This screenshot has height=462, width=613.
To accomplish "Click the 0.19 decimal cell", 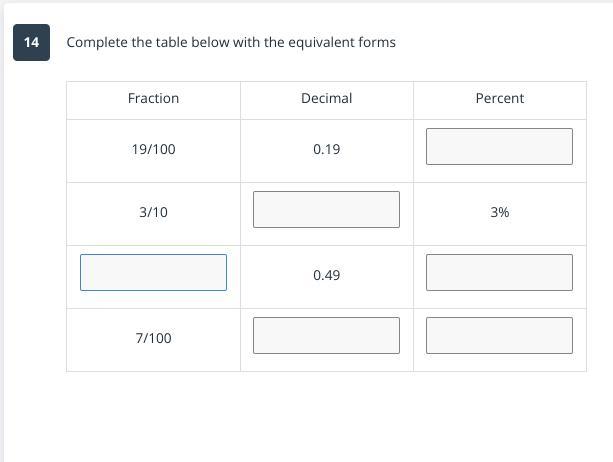I will coord(326,149).
